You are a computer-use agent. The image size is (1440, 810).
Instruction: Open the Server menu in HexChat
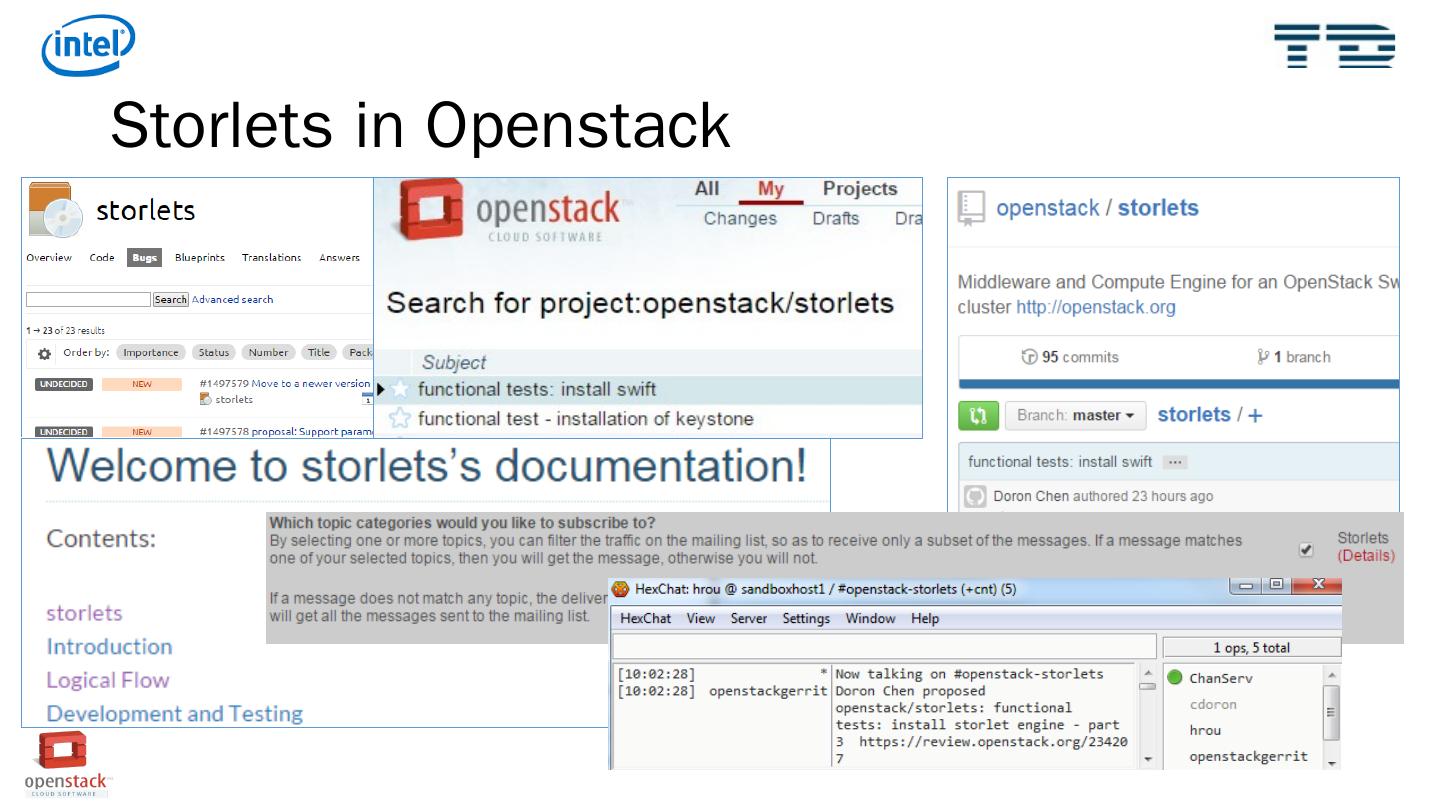tap(748, 619)
